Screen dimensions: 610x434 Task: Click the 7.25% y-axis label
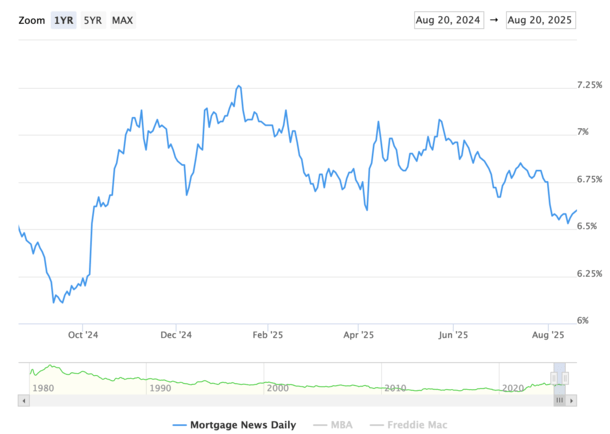tap(589, 85)
